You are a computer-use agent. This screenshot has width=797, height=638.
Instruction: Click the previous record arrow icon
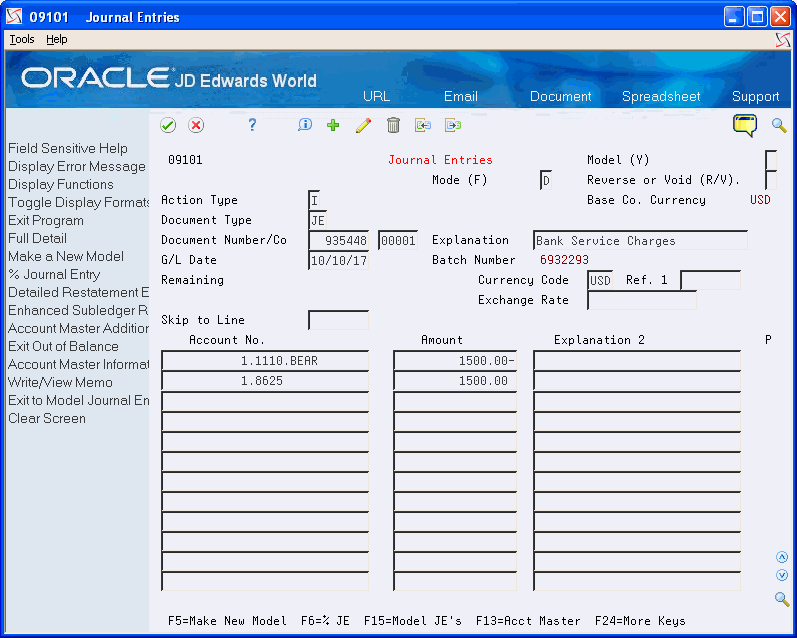[422, 125]
